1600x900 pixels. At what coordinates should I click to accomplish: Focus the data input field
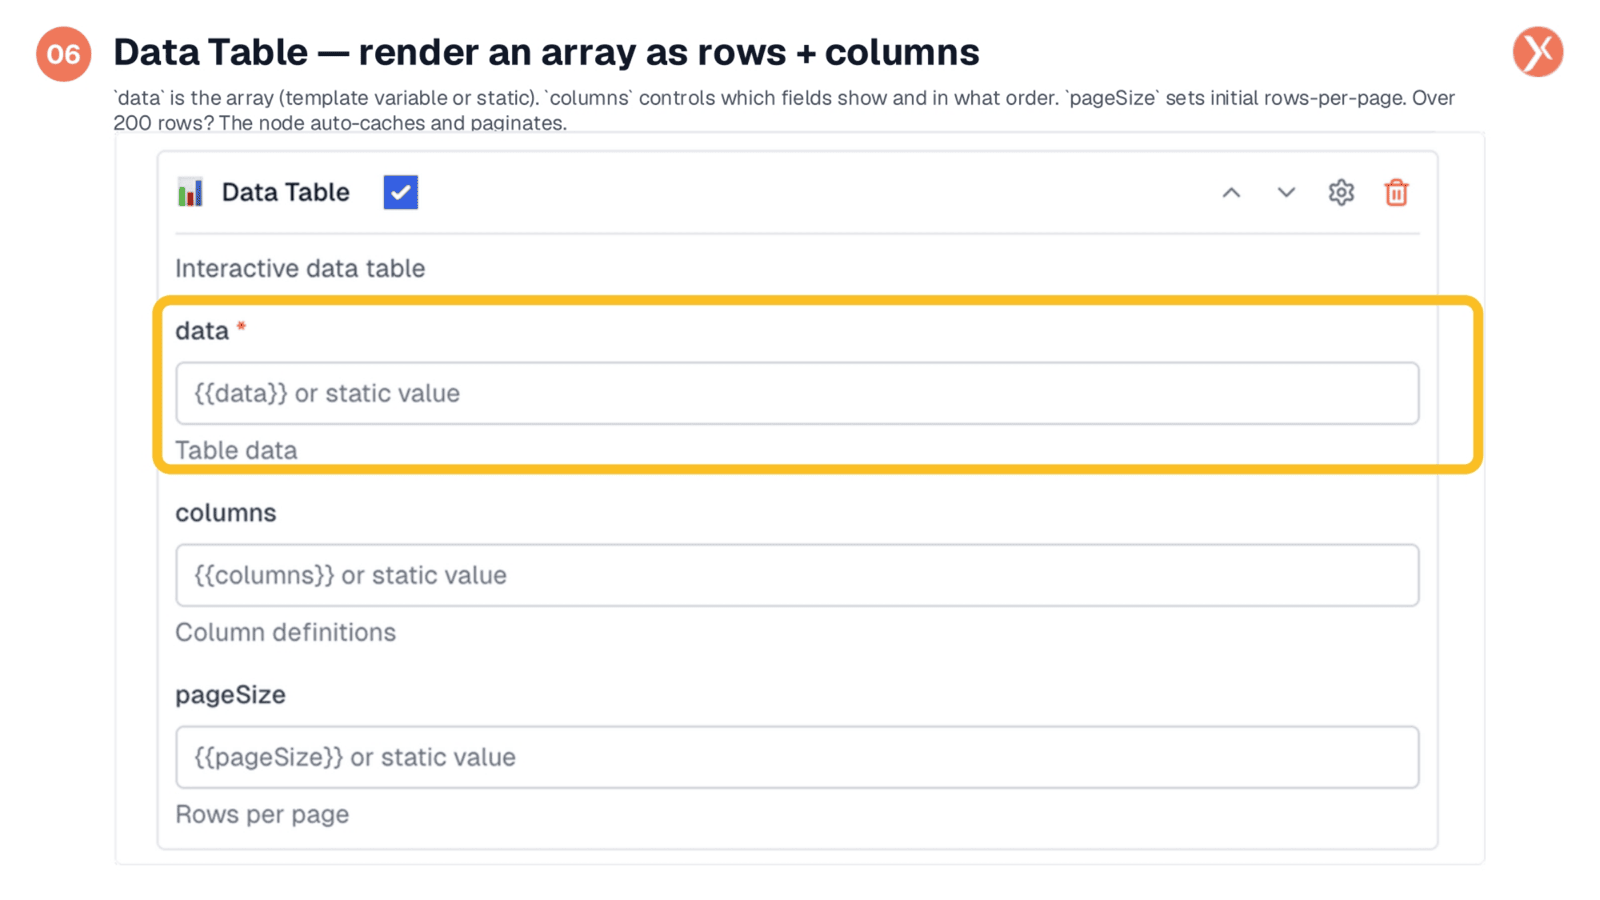pos(797,393)
